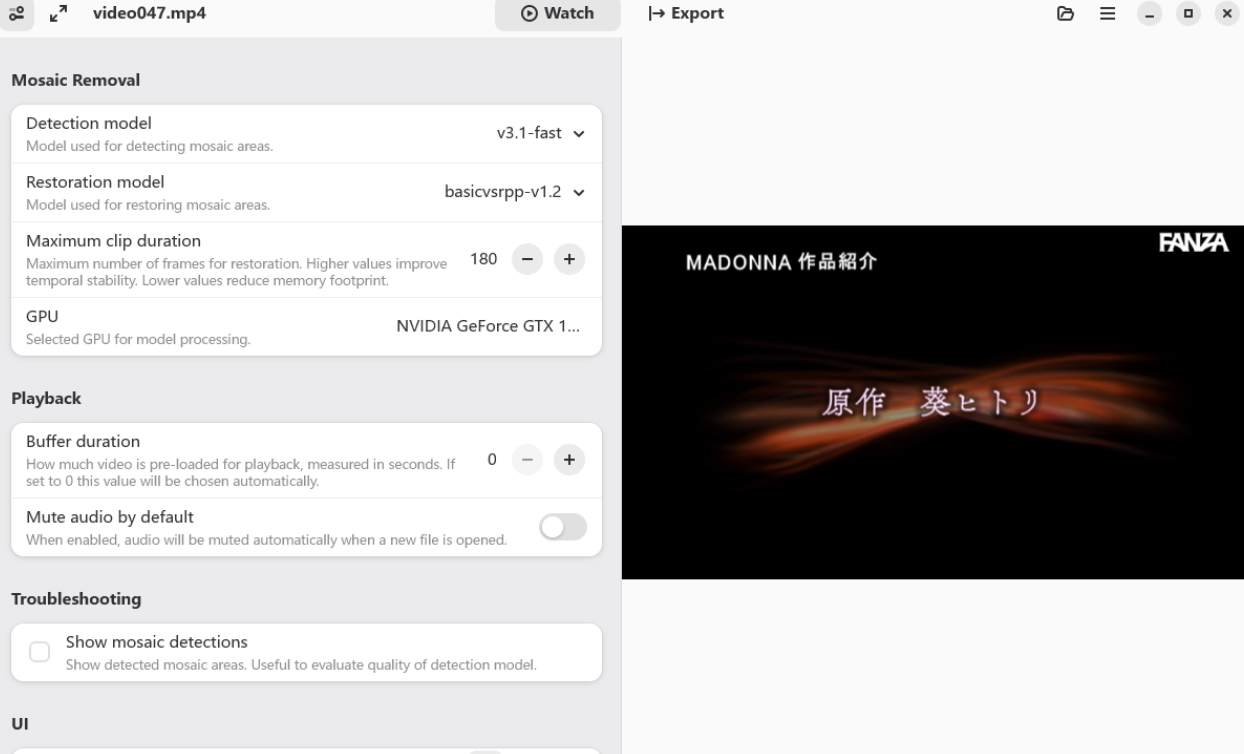Click the video preview frame
Screen dimensions: 1244x754
932,402
